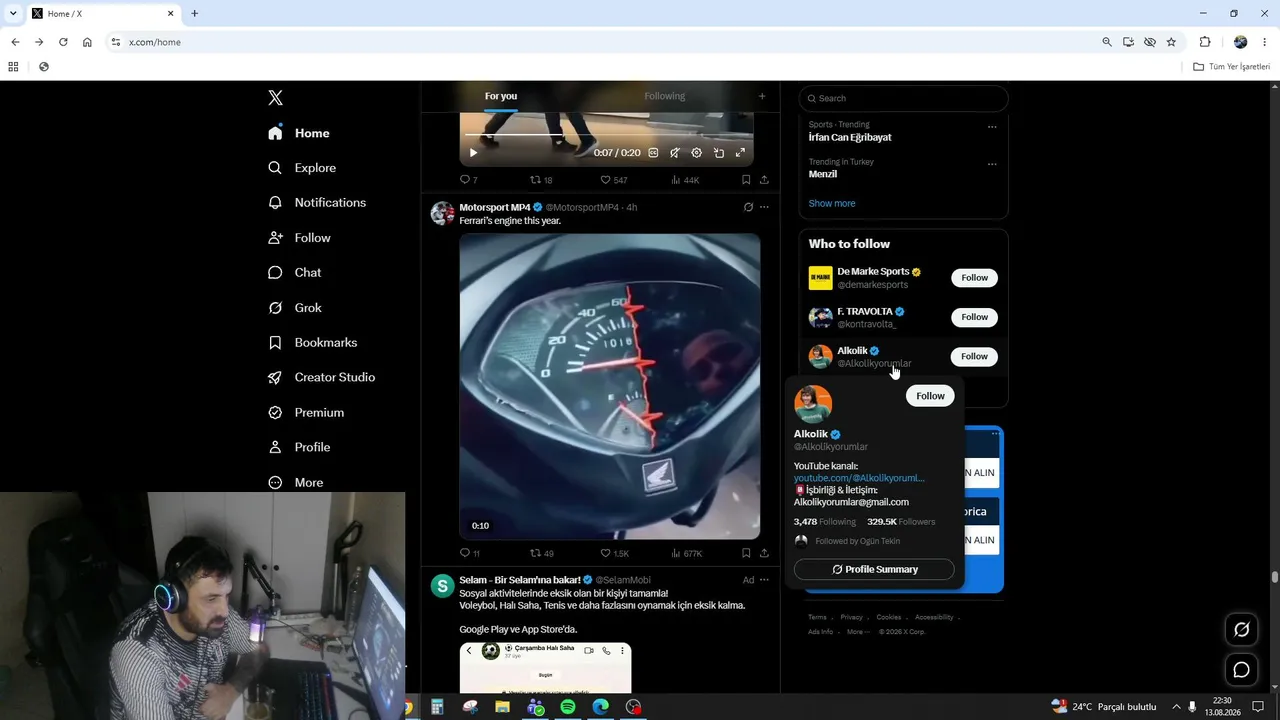This screenshot has width=1280, height=720.
Task: Follow Alkolik in the Who to follow list
Action: pyautogui.click(x=974, y=356)
